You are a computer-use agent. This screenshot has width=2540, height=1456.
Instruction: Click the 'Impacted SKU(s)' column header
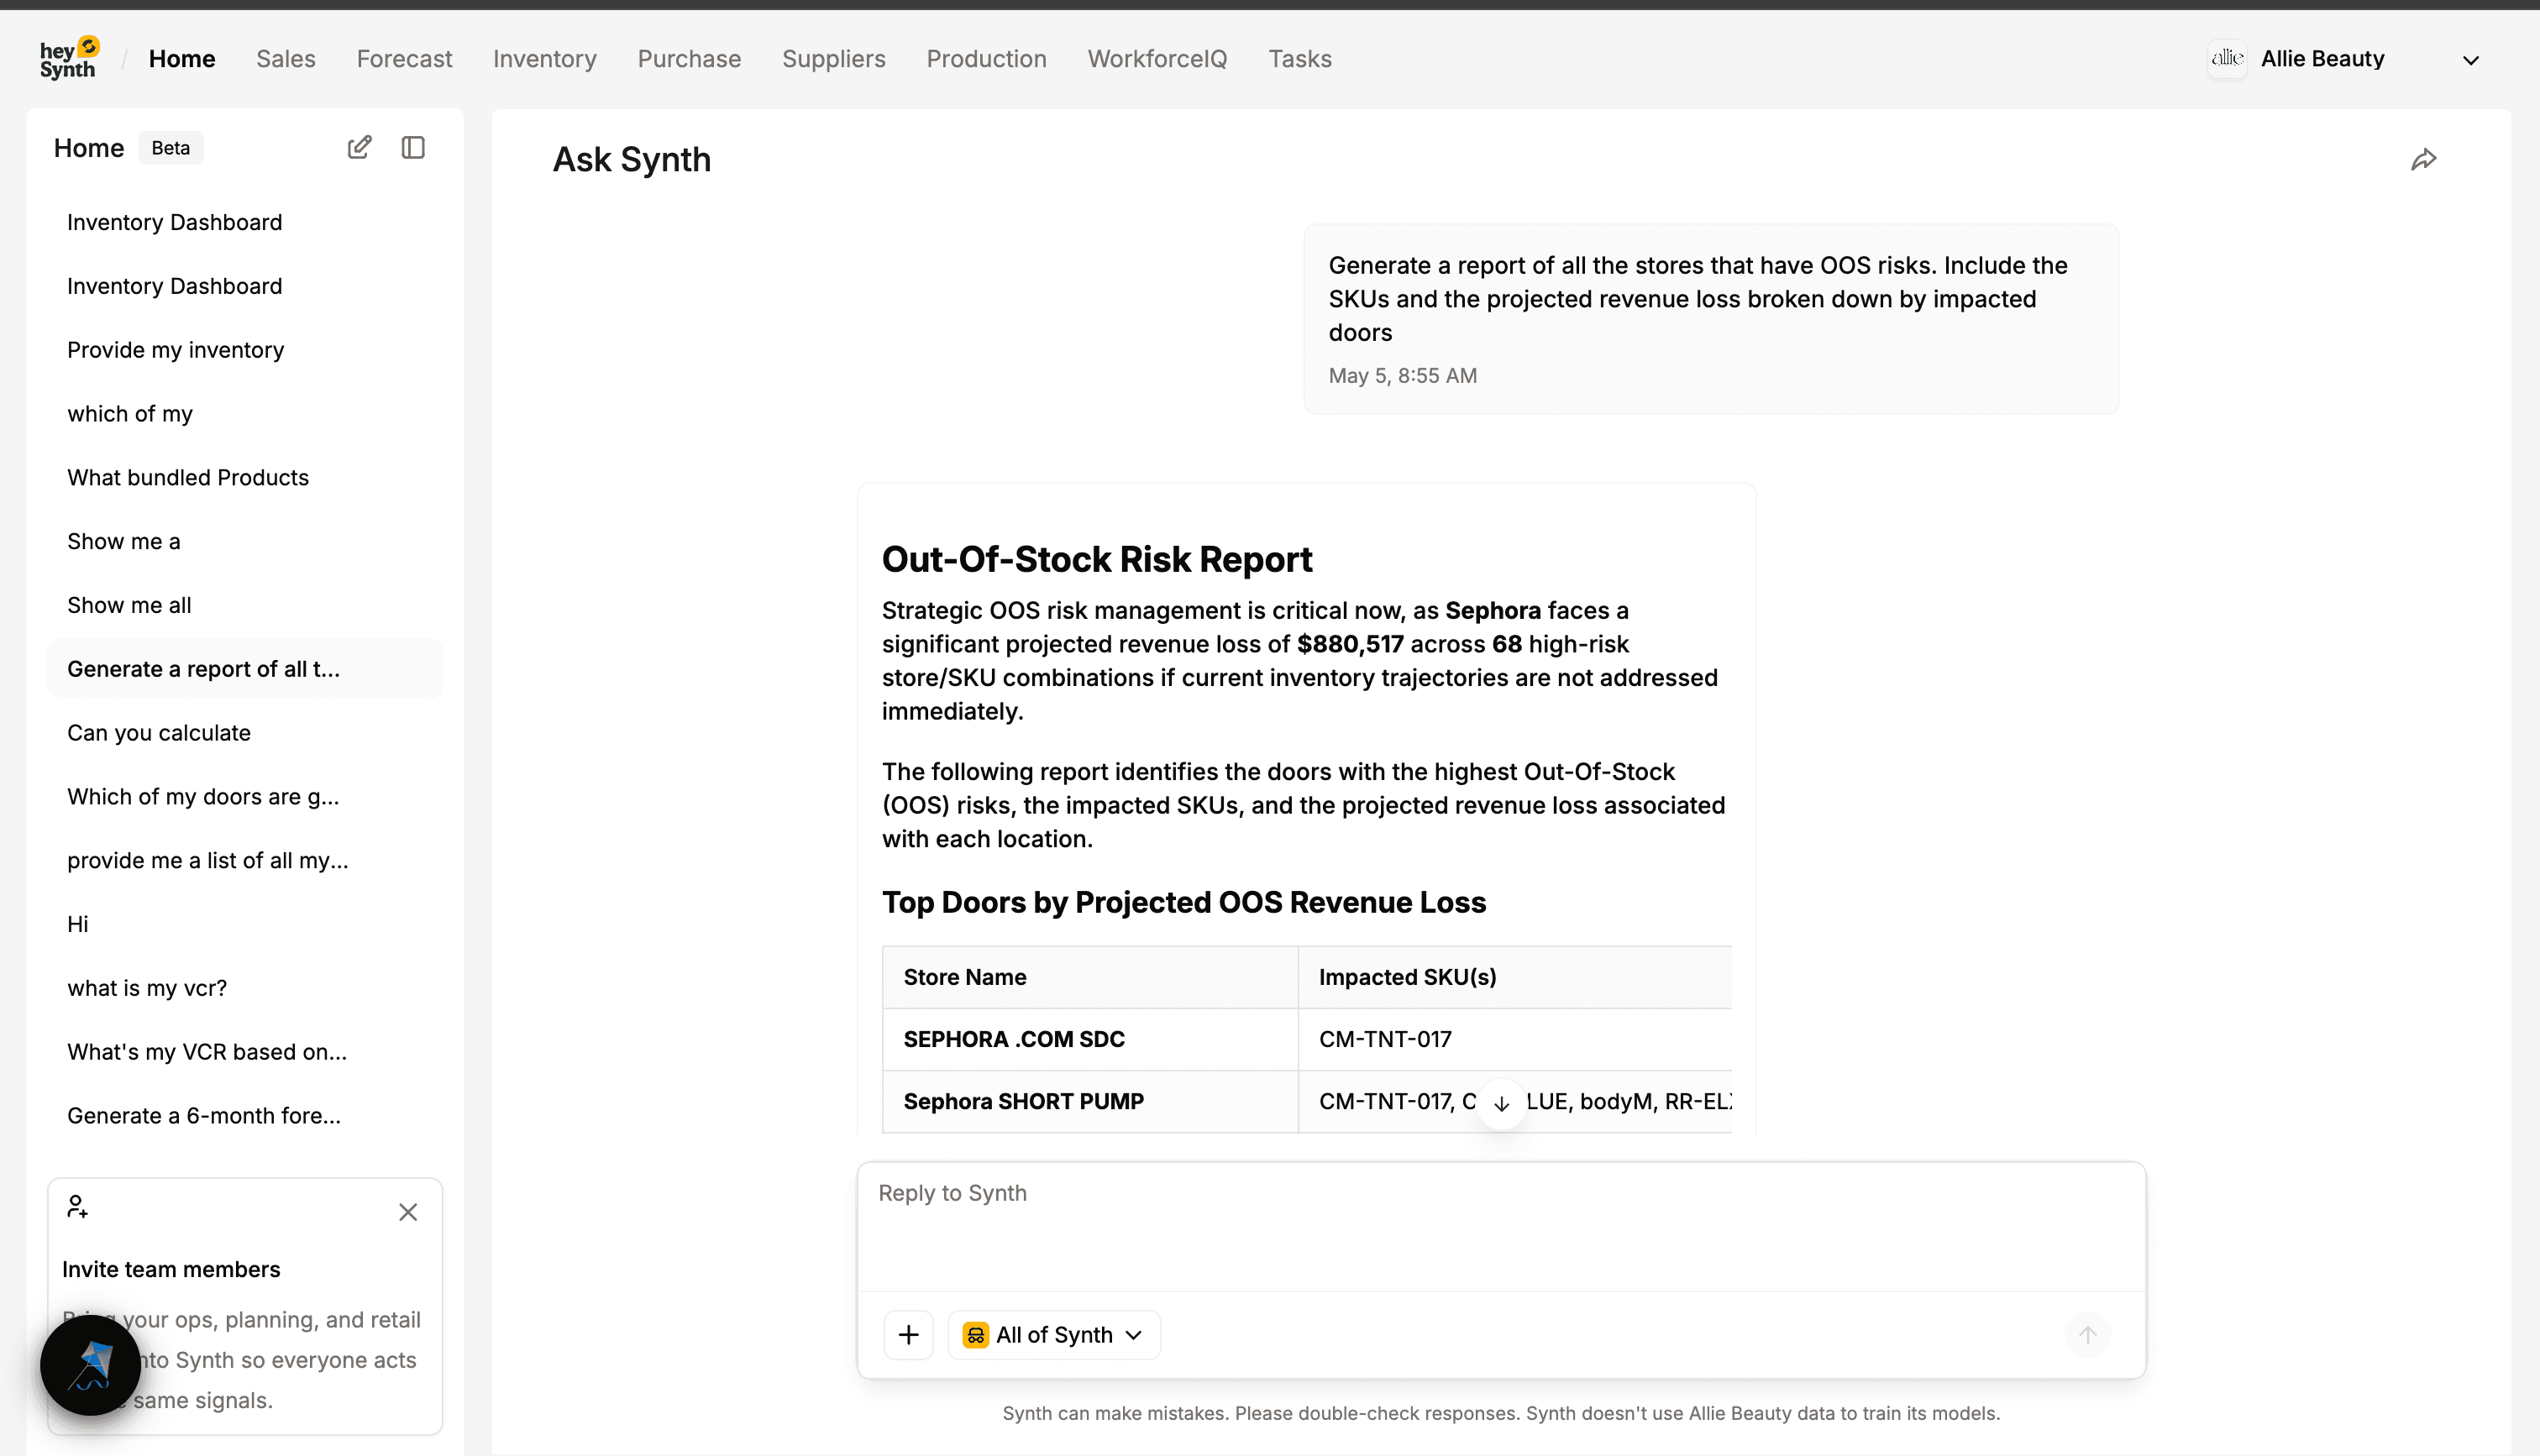1515,977
